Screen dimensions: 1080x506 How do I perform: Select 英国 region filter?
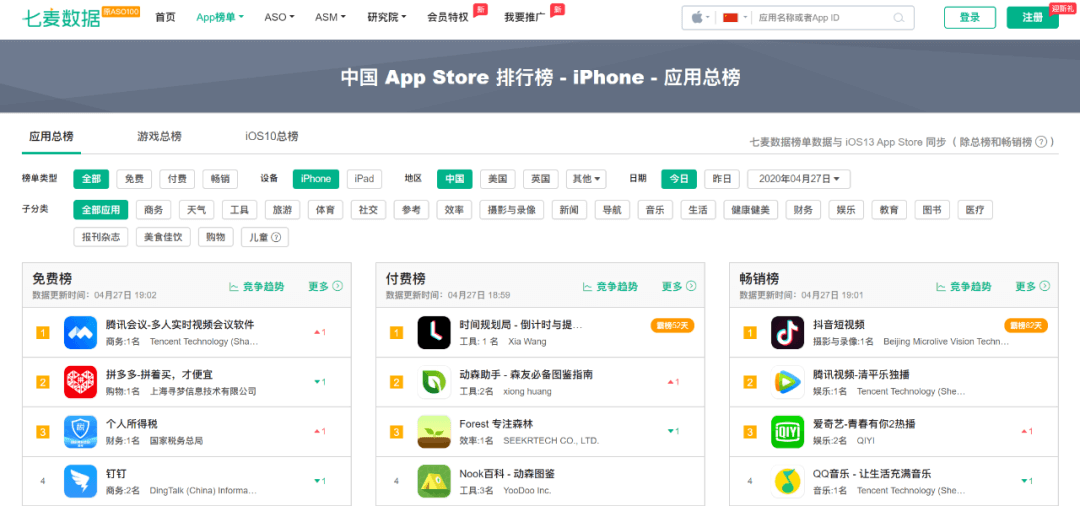[x=541, y=179]
